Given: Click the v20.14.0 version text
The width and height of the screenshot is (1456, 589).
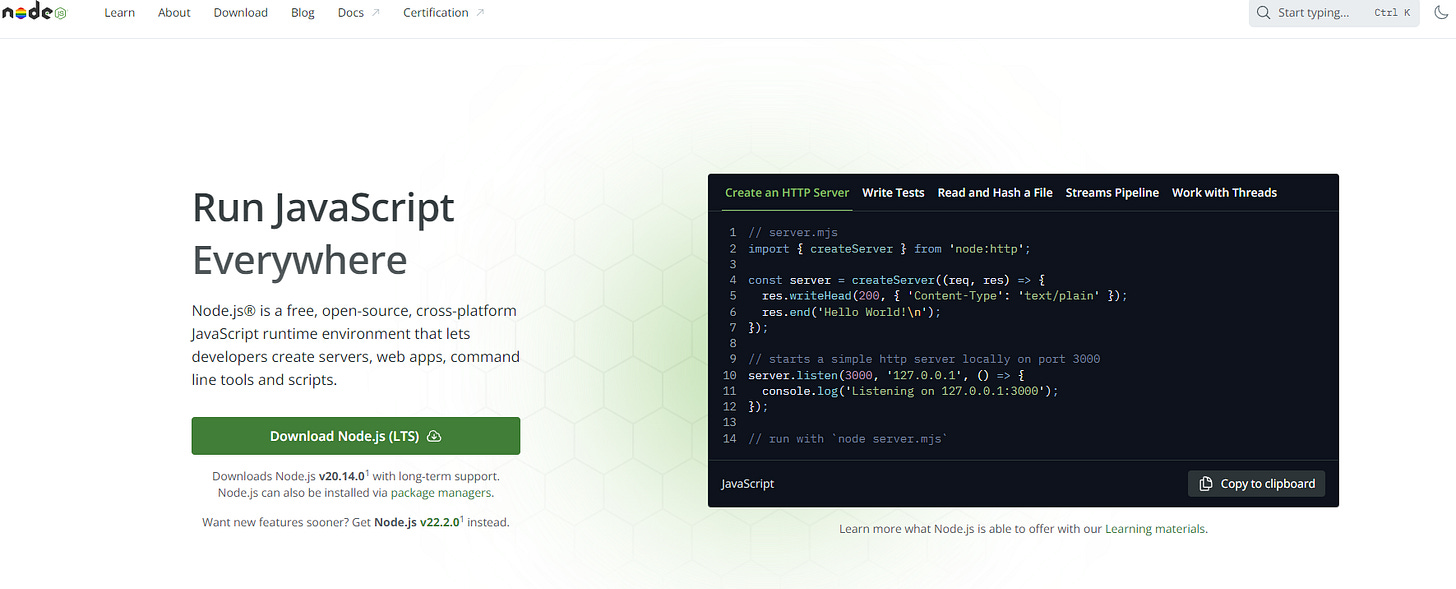Looking at the screenshot, I should point(342,477).
